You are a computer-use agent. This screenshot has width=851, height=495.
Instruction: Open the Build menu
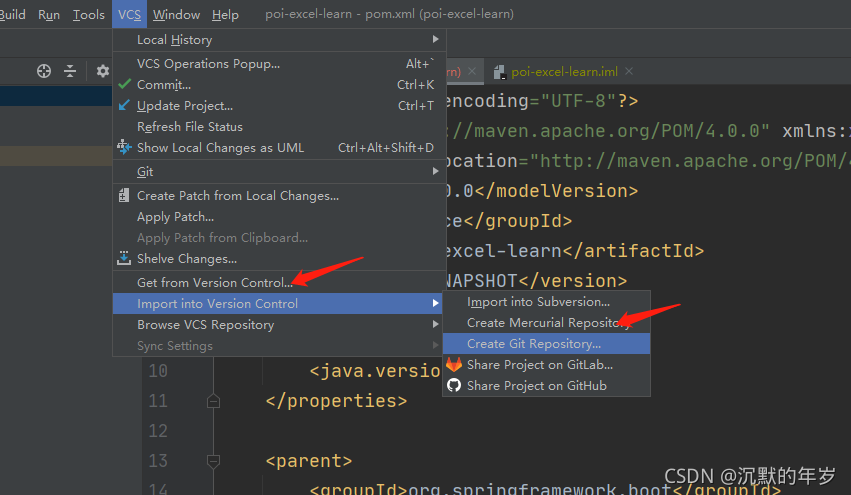(x=12, y=15)
